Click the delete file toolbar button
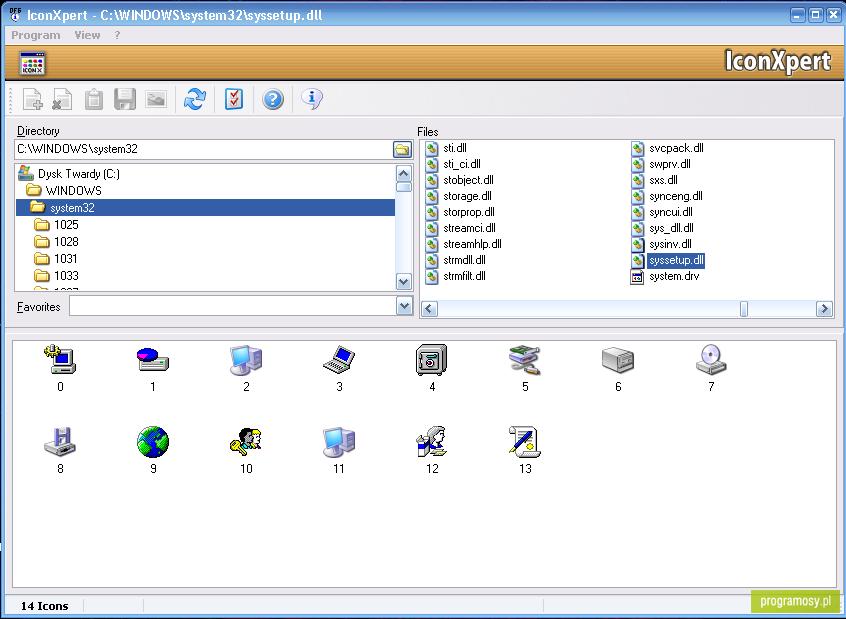Screen dimensions: 846x619 coord(63,99)
